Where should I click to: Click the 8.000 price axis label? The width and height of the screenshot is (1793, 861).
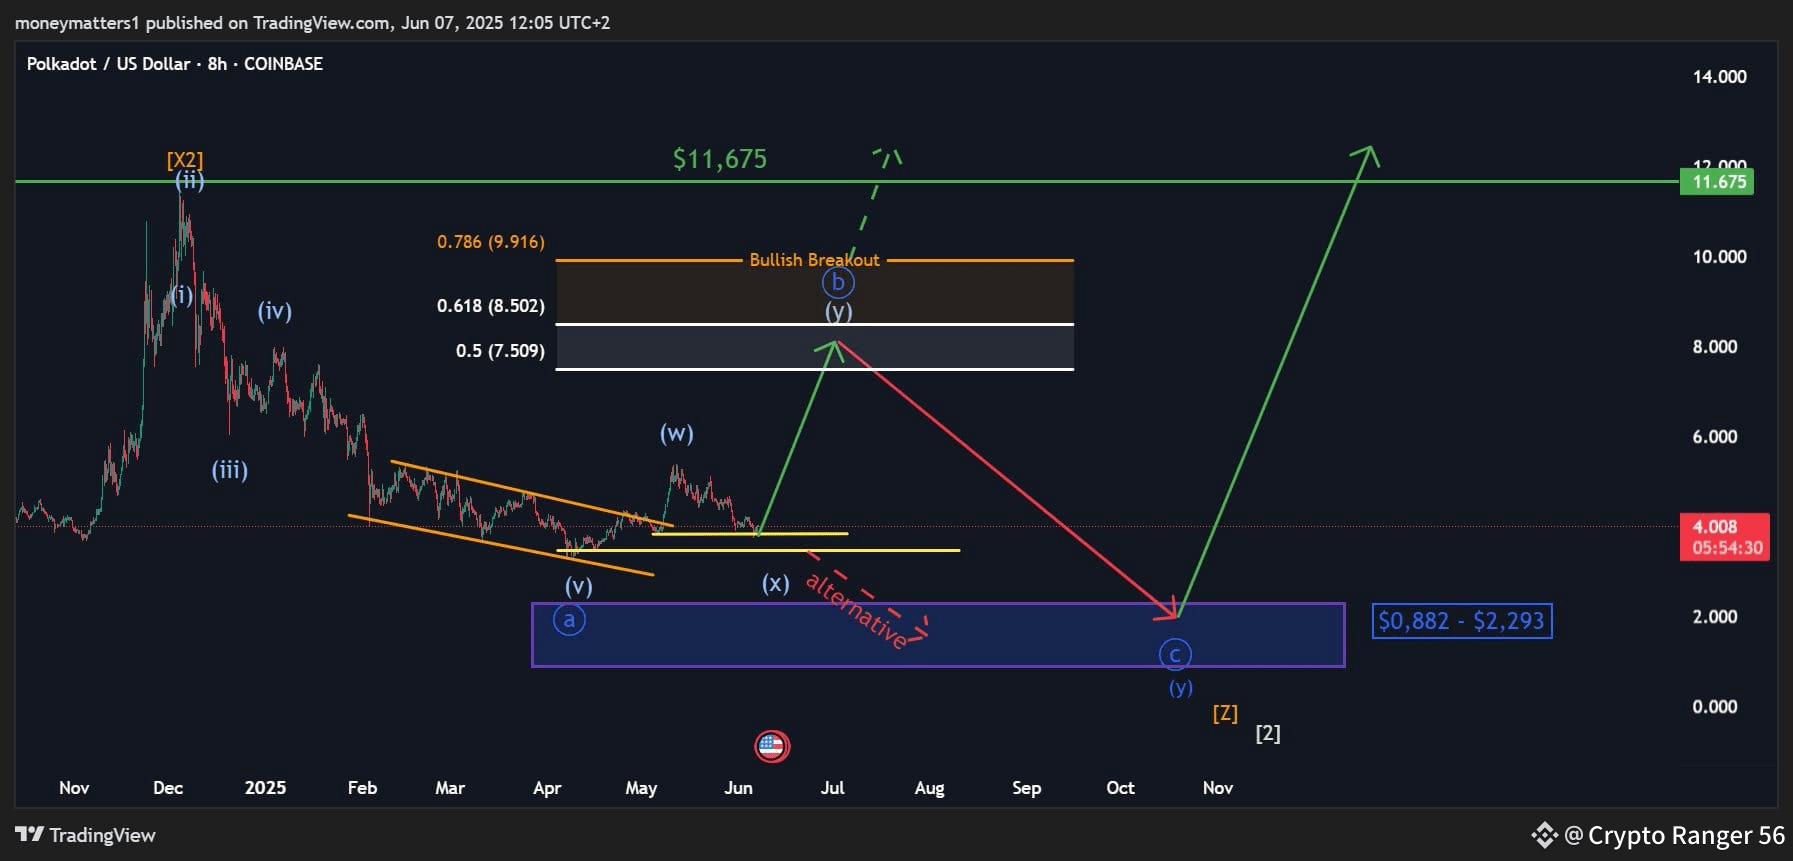pos(1715,347)
